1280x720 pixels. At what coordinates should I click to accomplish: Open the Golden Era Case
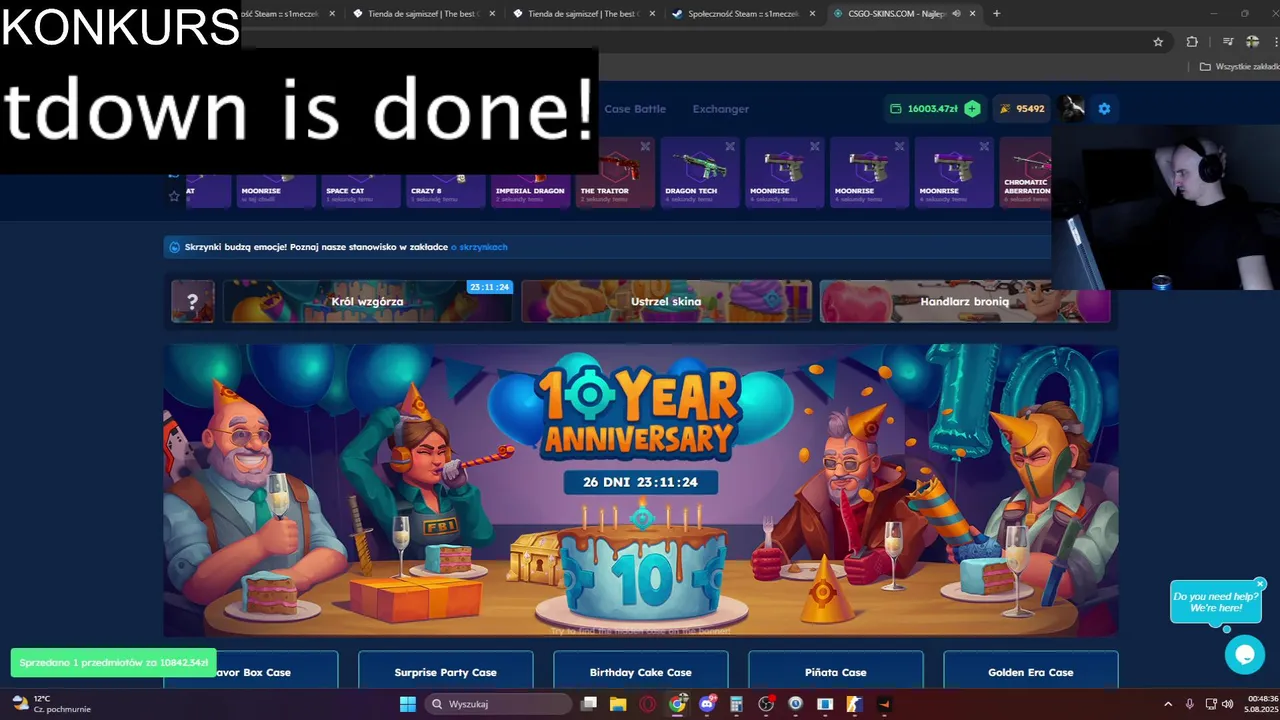click(1030, 672)
